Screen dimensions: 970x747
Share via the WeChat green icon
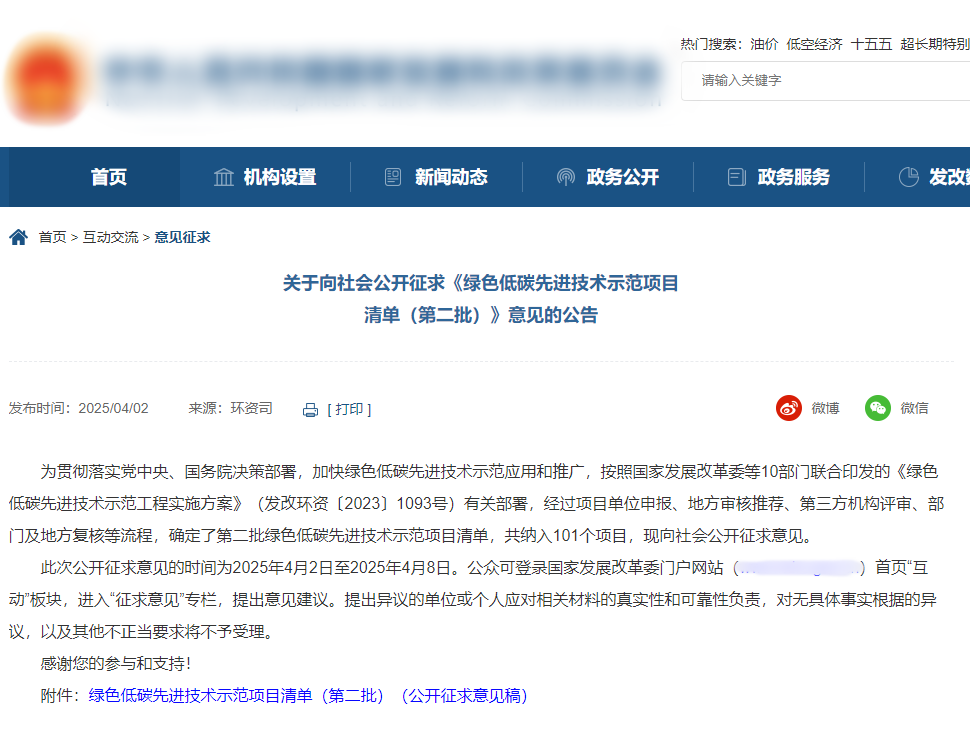click(x=878, y=408)
